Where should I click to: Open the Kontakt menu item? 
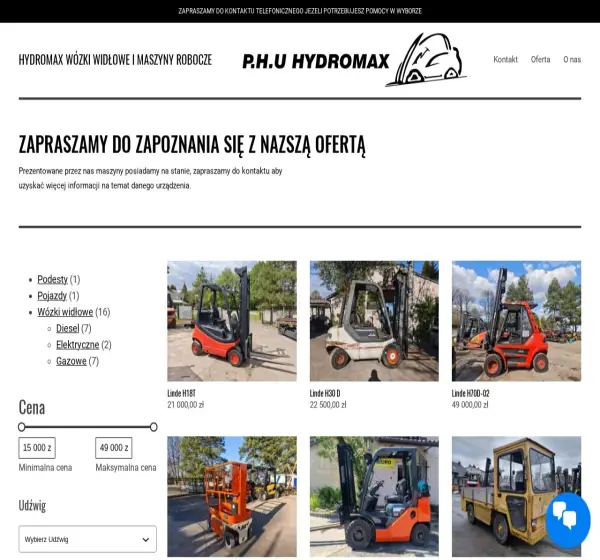(505, 59)
